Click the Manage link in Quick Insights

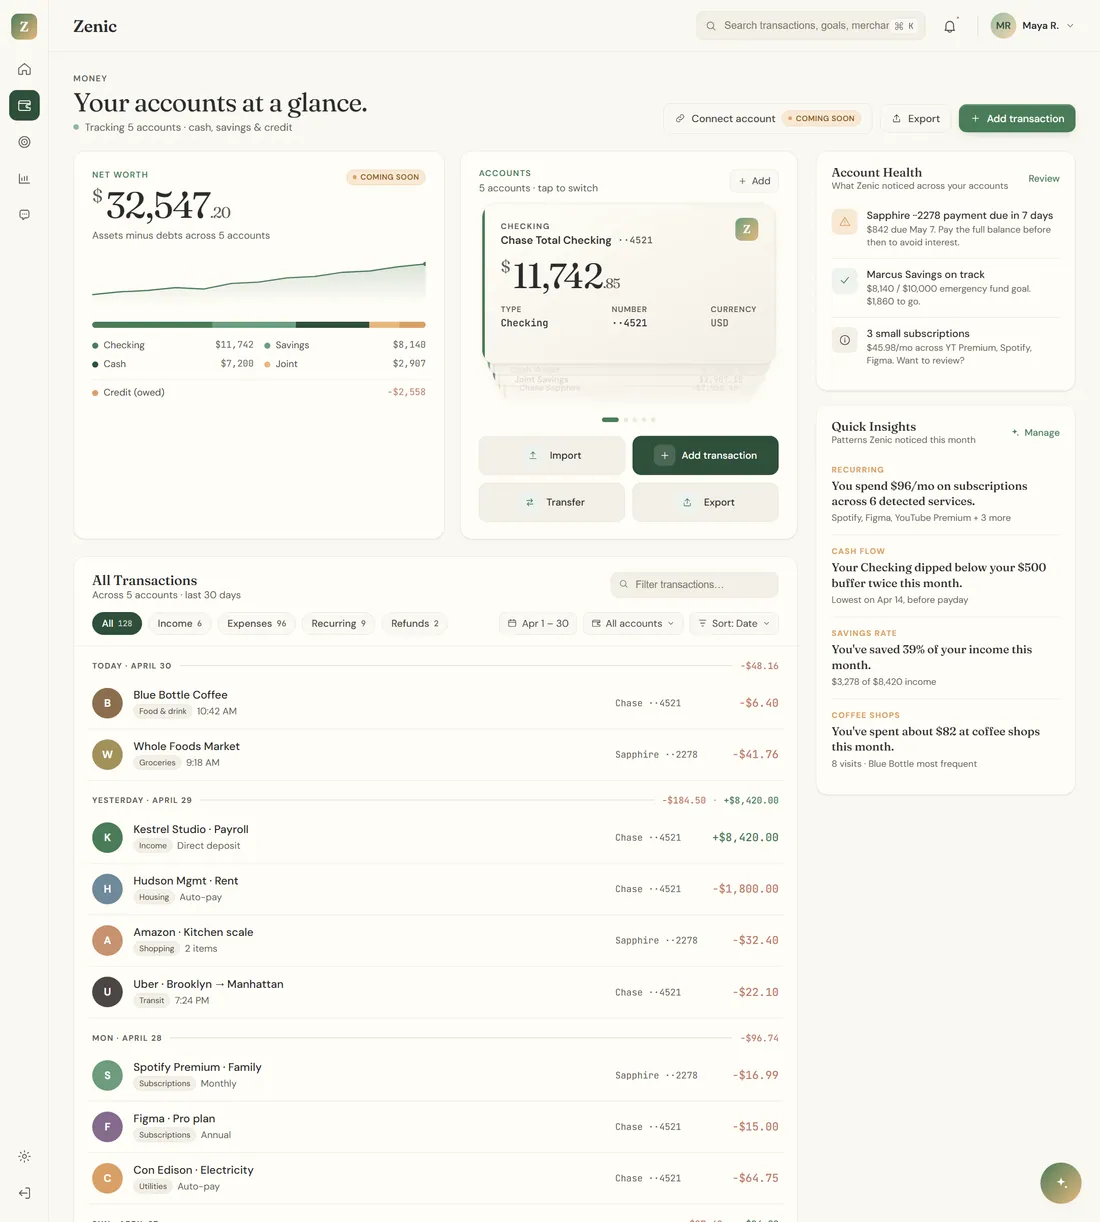1036,433
